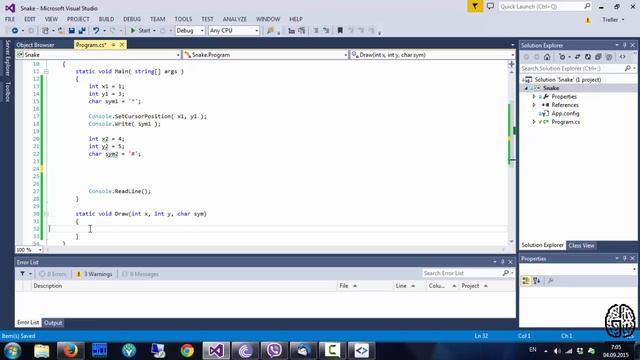640x360 pixels.
Task: Open the FILE menu
Action: (10, 19)
